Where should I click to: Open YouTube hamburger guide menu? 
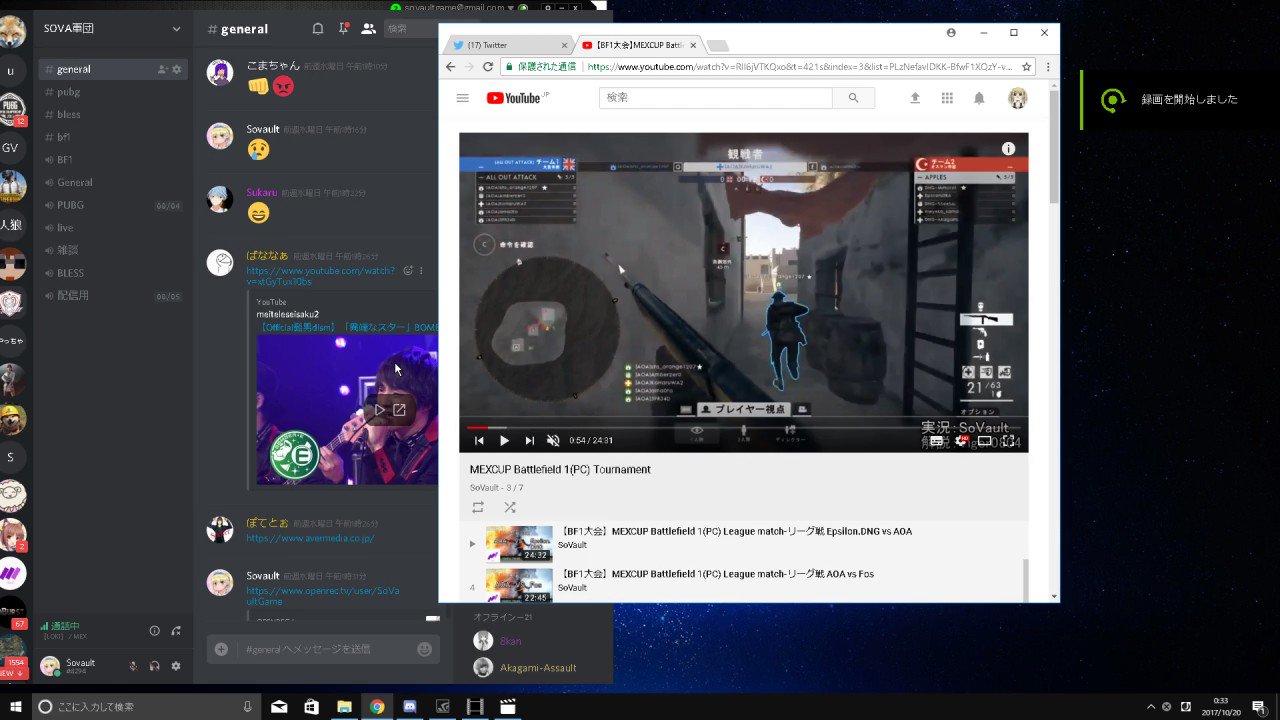pos(462,98)
